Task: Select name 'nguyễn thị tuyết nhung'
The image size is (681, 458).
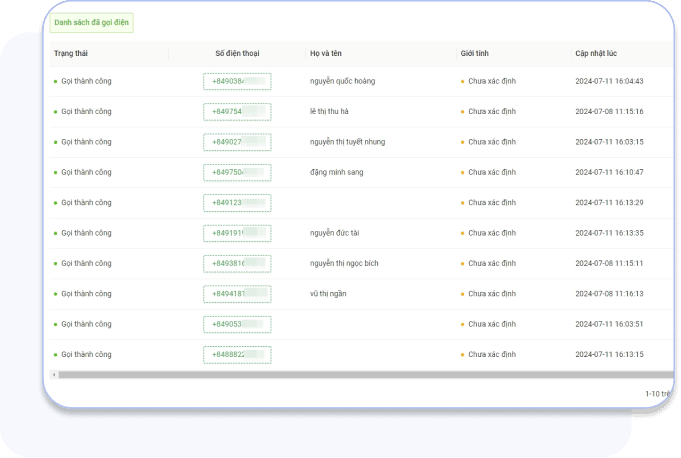Action: pos(347,142)
